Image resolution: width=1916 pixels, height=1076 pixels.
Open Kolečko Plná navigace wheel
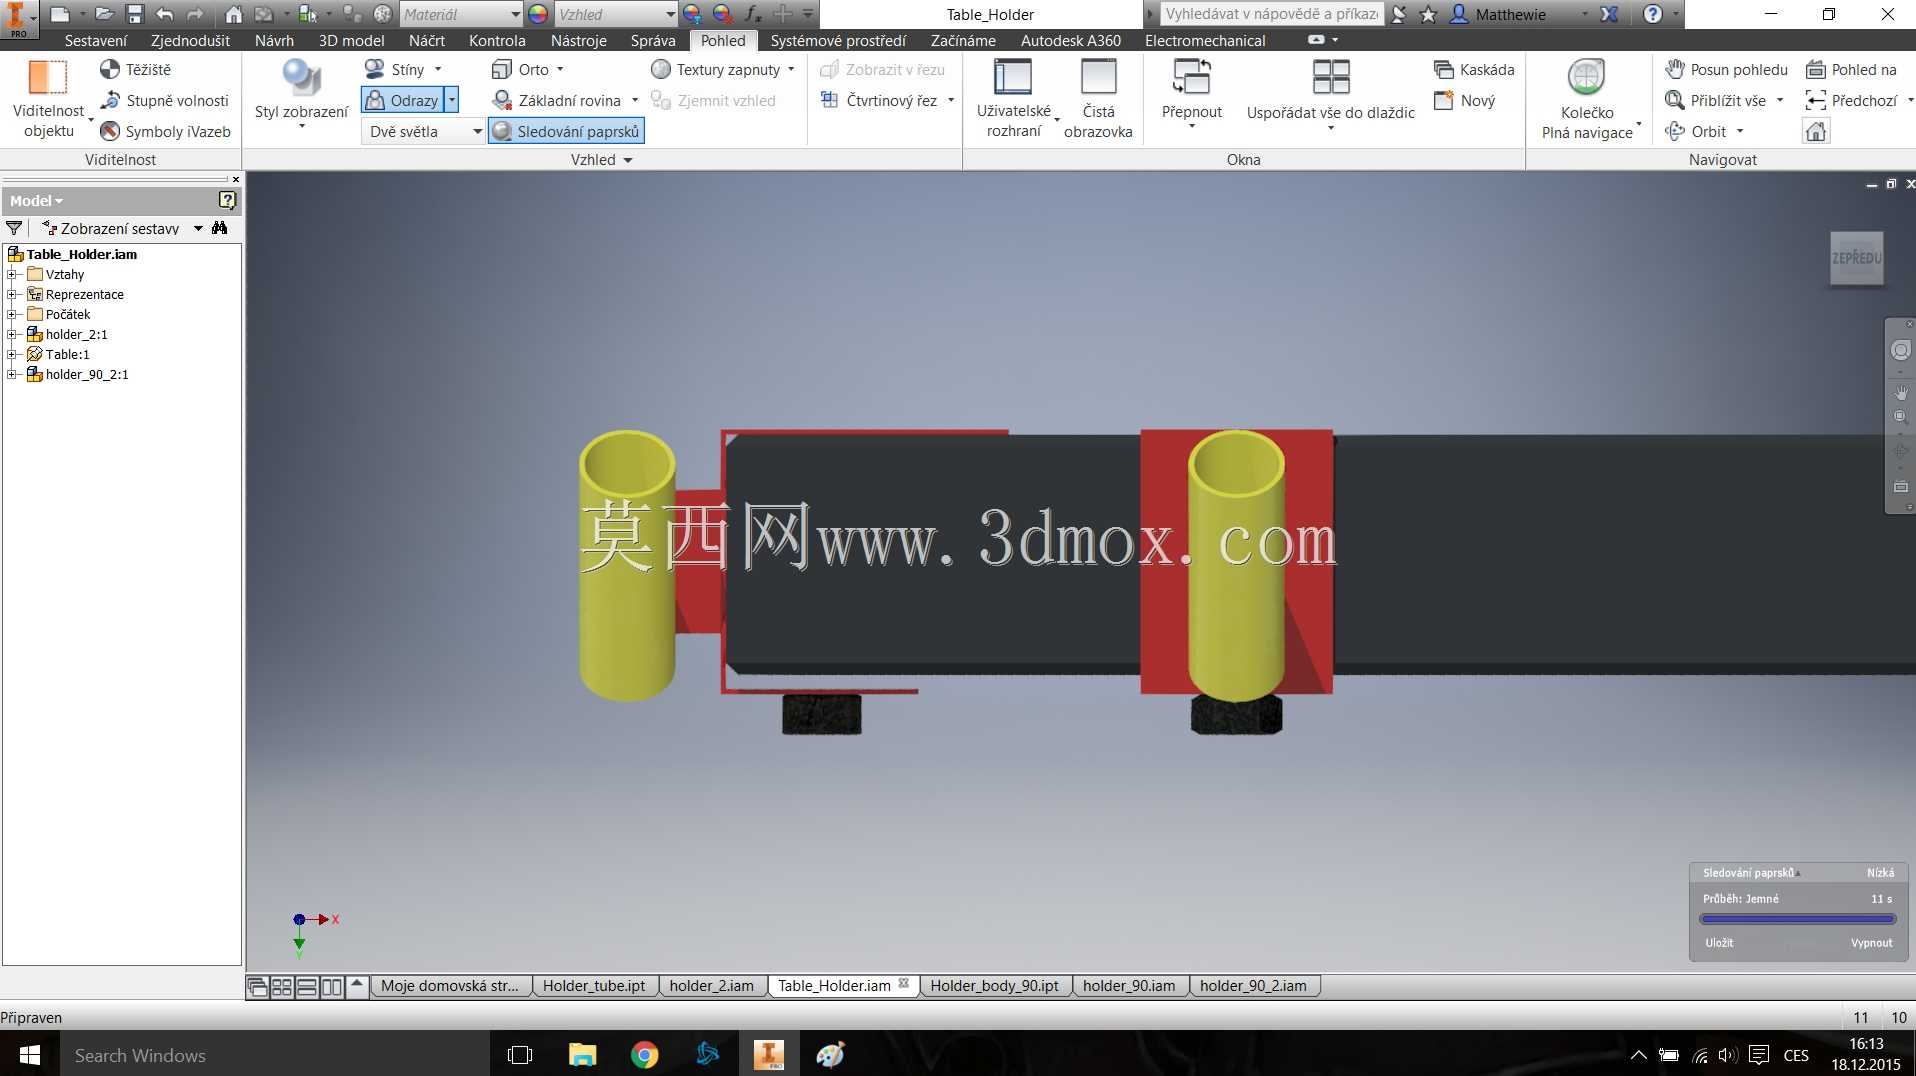[x=1587, y=99]
